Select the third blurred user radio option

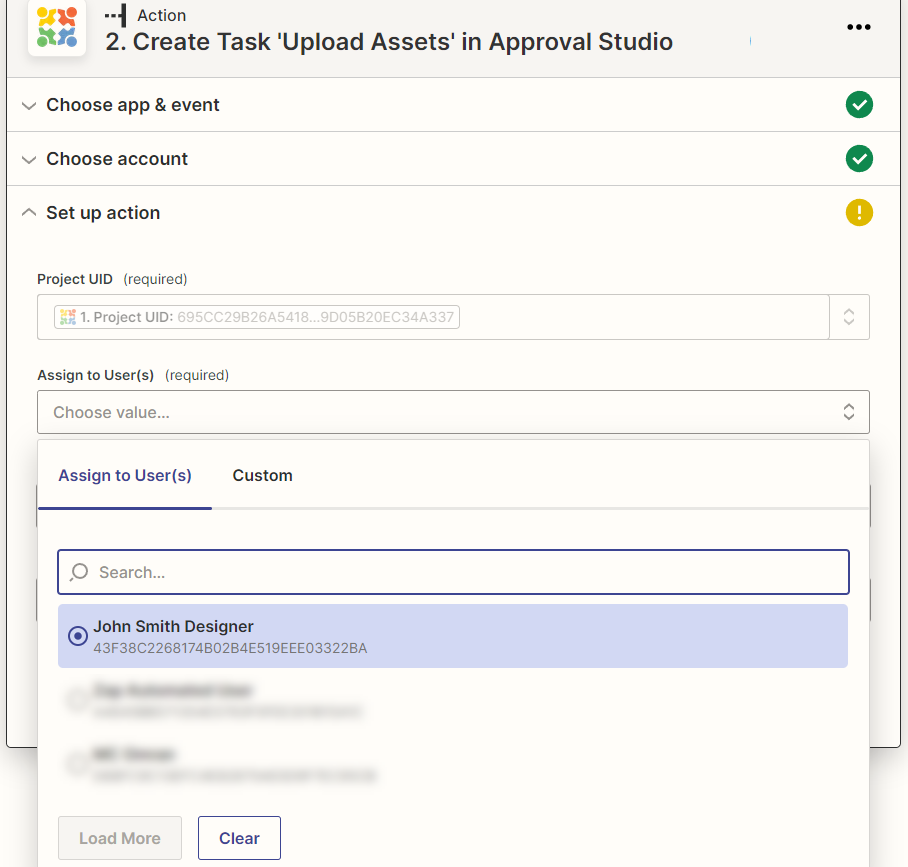pos(77,764)
